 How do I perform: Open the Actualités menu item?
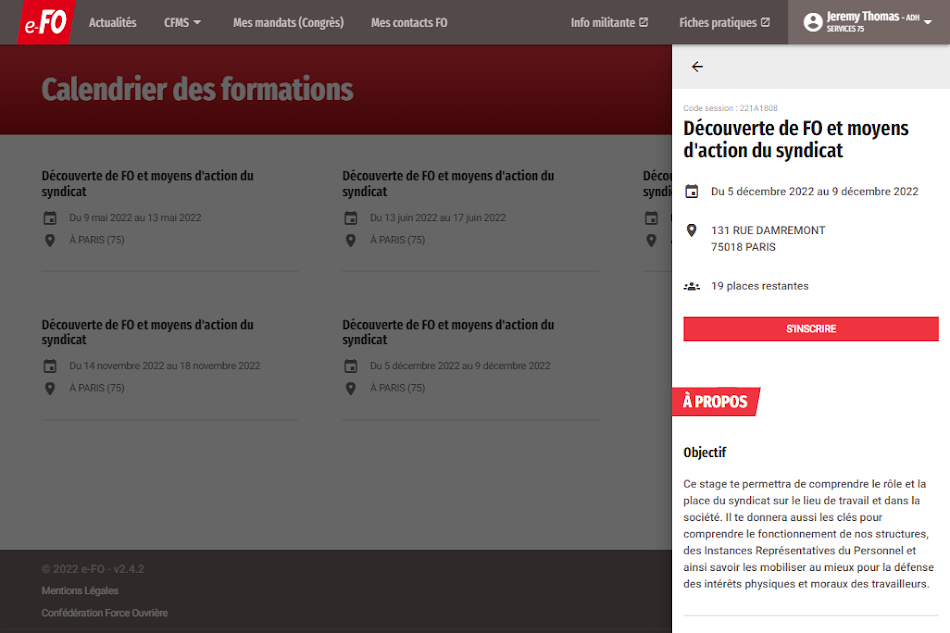[x=112, y=22]
